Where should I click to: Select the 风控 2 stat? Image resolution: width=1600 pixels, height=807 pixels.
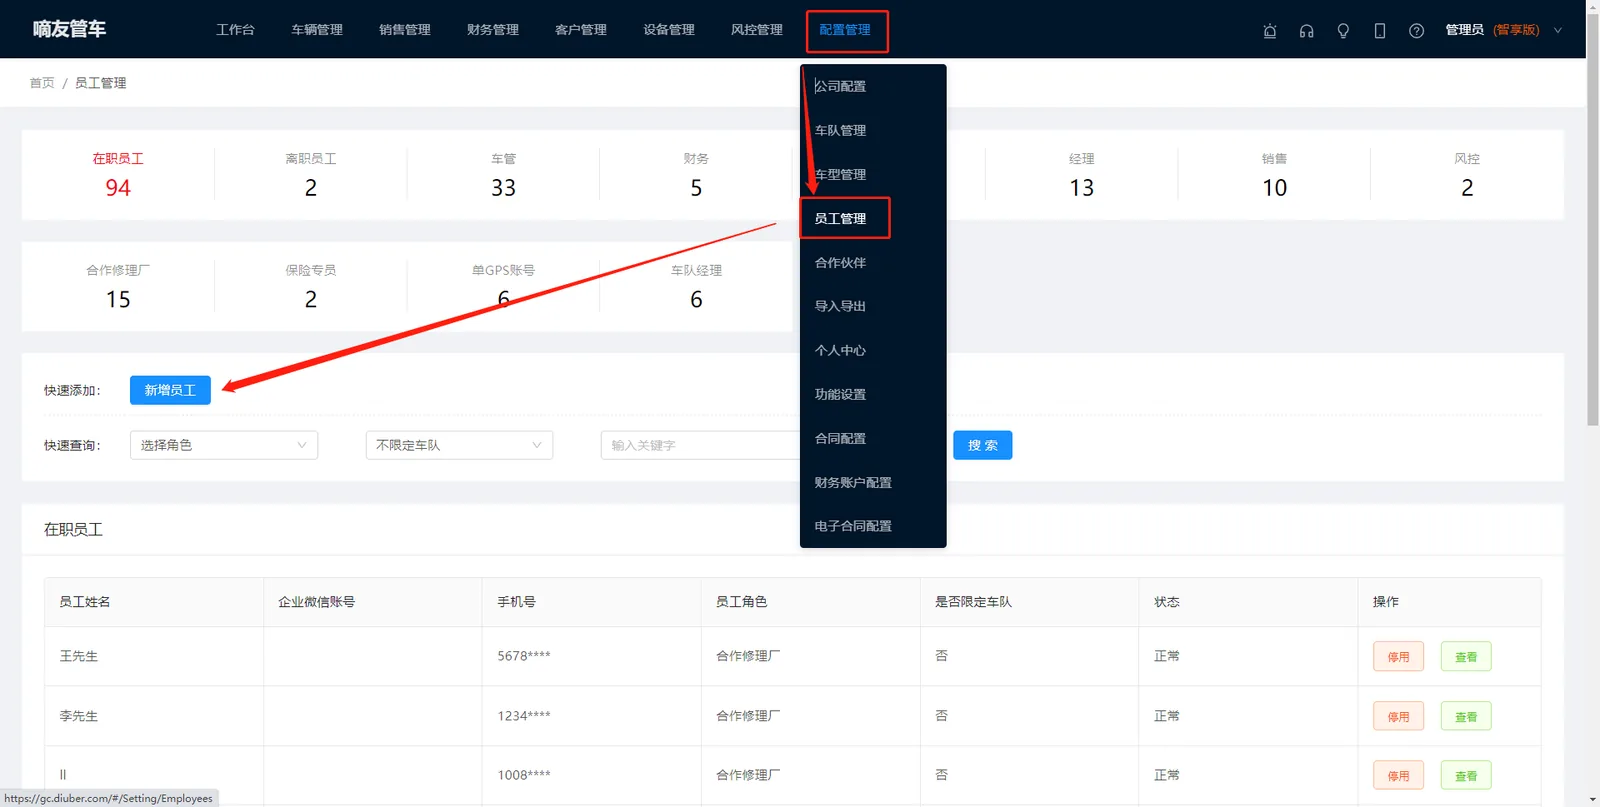tap(1467, 175)
